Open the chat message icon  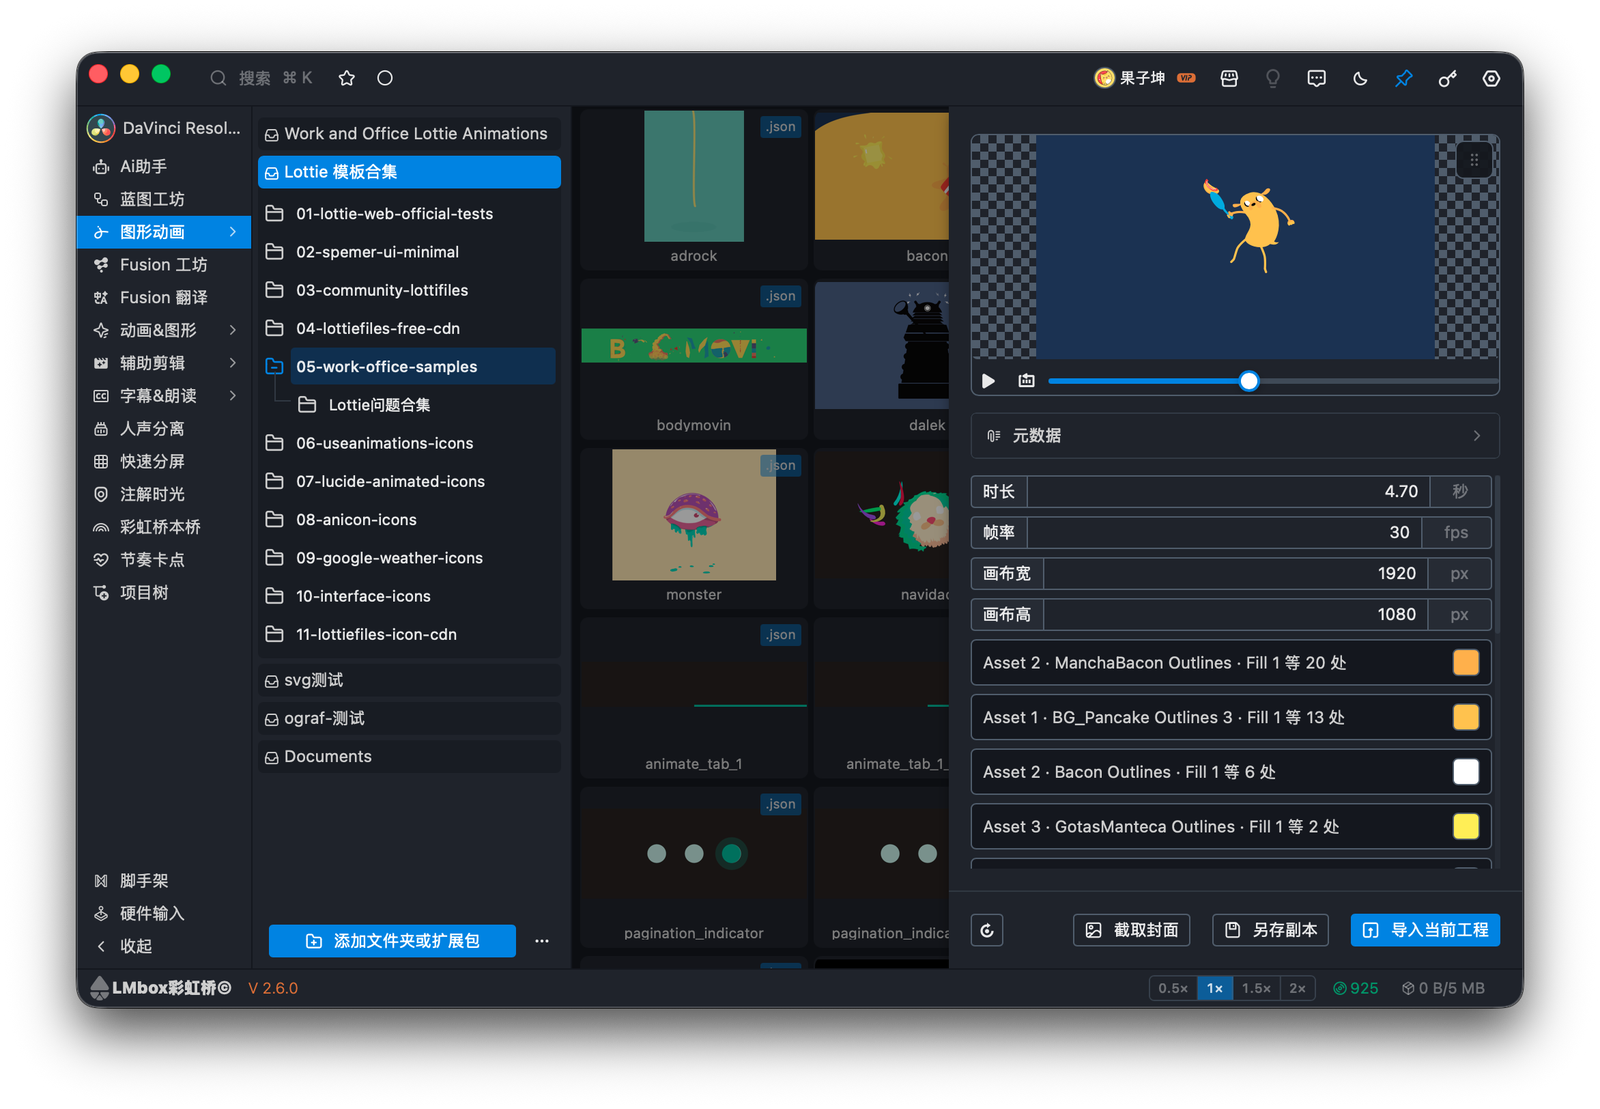click(x=1316, y=78)
